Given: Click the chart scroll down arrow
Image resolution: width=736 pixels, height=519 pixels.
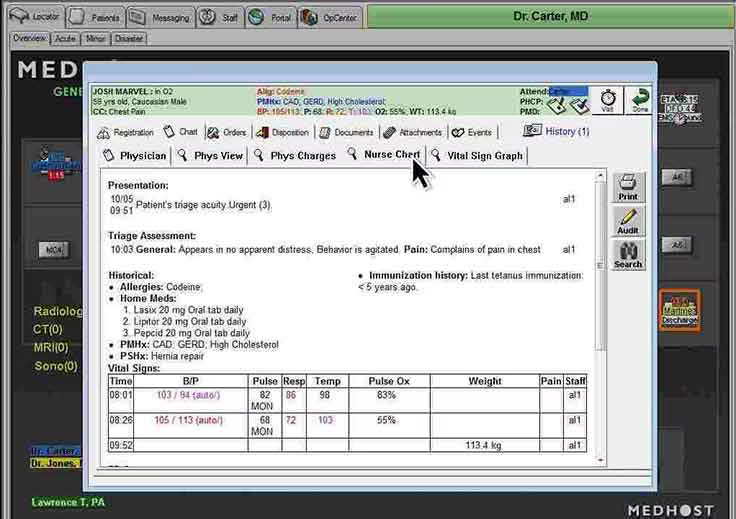Looking at the screenshot, I should coord(600,460).
